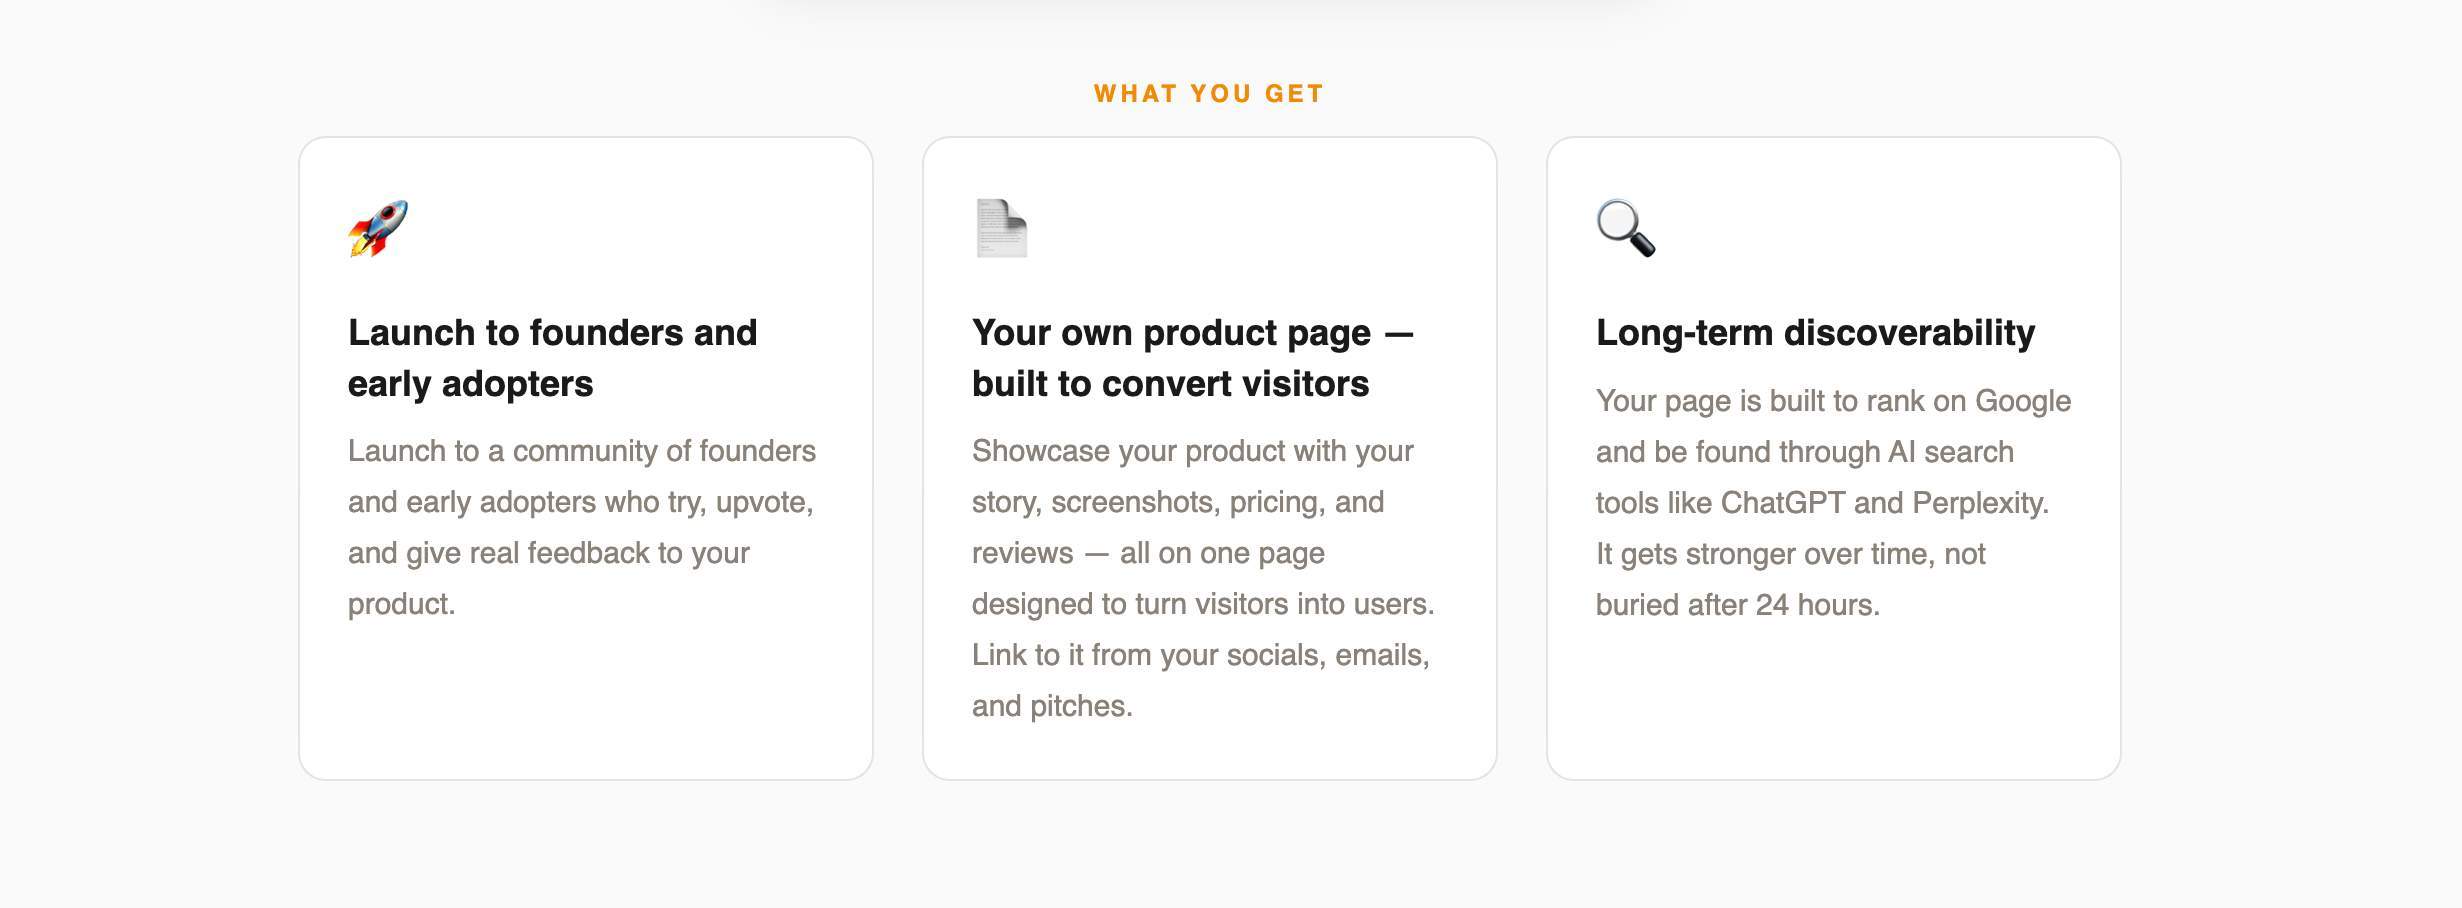Click the word 'ChatGPT' in the discoverability text
2462x908 pixels.
pyautogui.click(x=1782, y=503)
